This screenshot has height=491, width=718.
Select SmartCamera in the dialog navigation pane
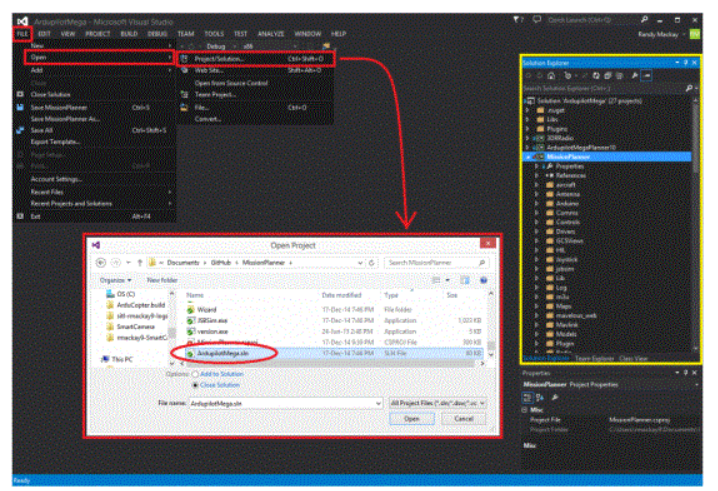(131, 327)
